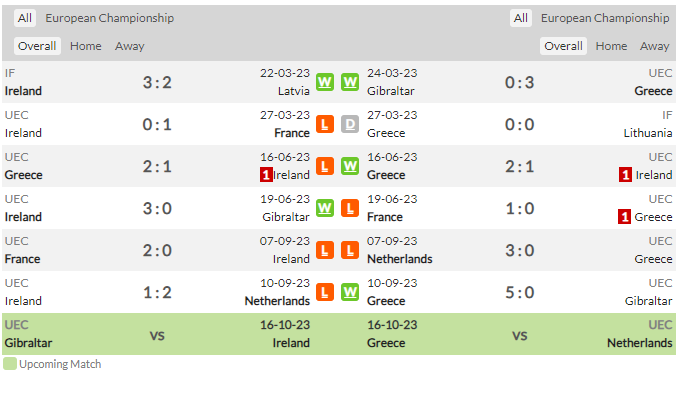Click the light green Upcoming Match legend swatch
This screenshot has width=679, height=393.
[x=10, y=364]
